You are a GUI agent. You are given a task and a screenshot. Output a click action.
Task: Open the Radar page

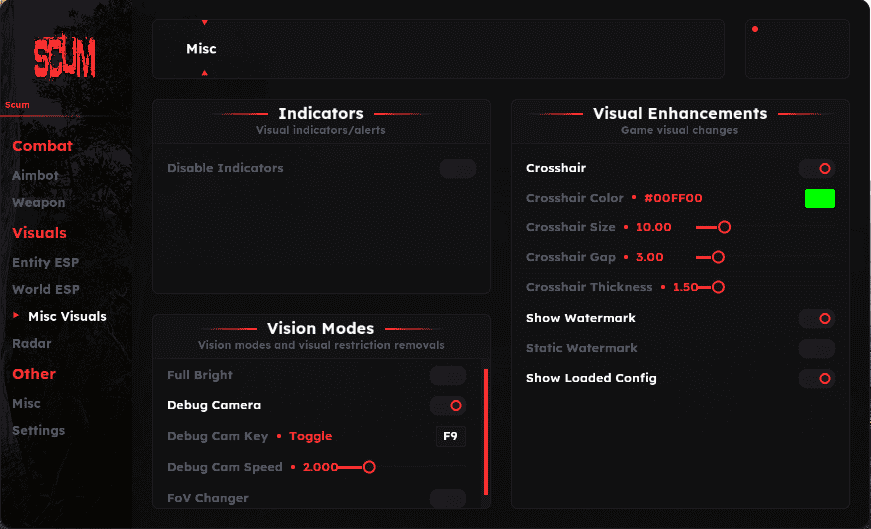[x=32, y=343]
